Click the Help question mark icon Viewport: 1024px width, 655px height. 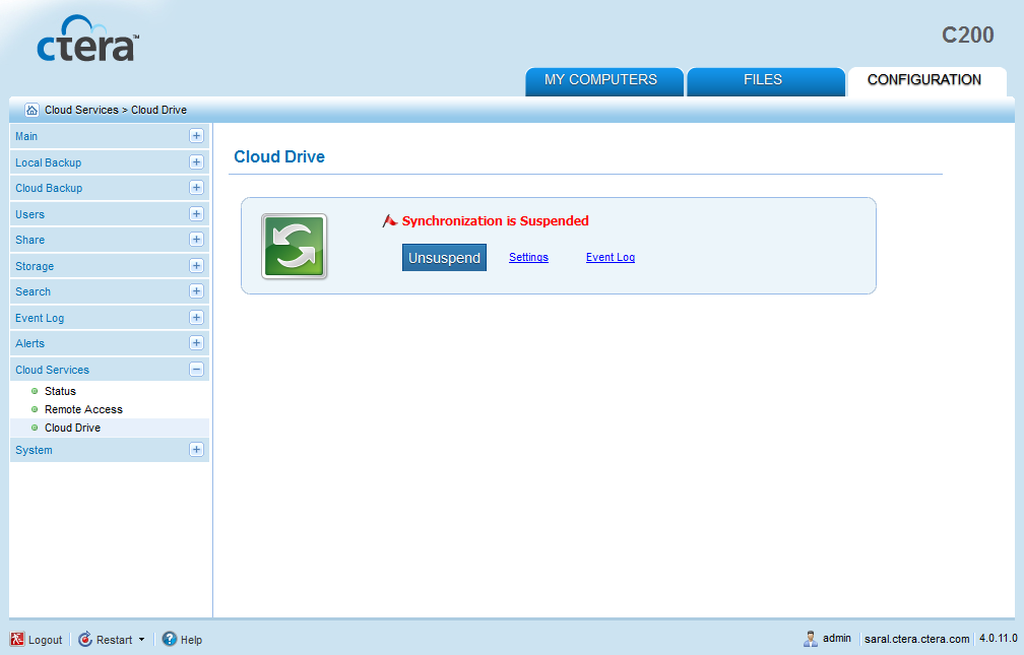coord(169,639)
